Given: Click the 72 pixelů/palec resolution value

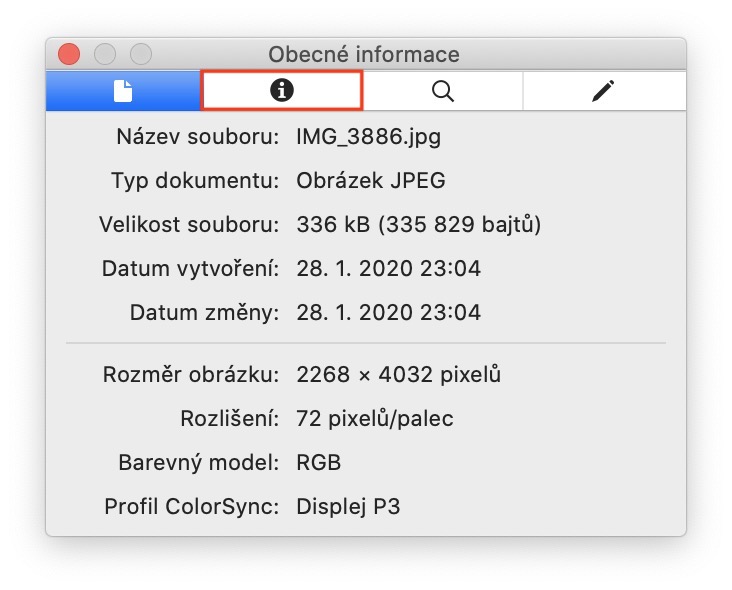Looking at the screenshot, I should (x=375, y=419).
